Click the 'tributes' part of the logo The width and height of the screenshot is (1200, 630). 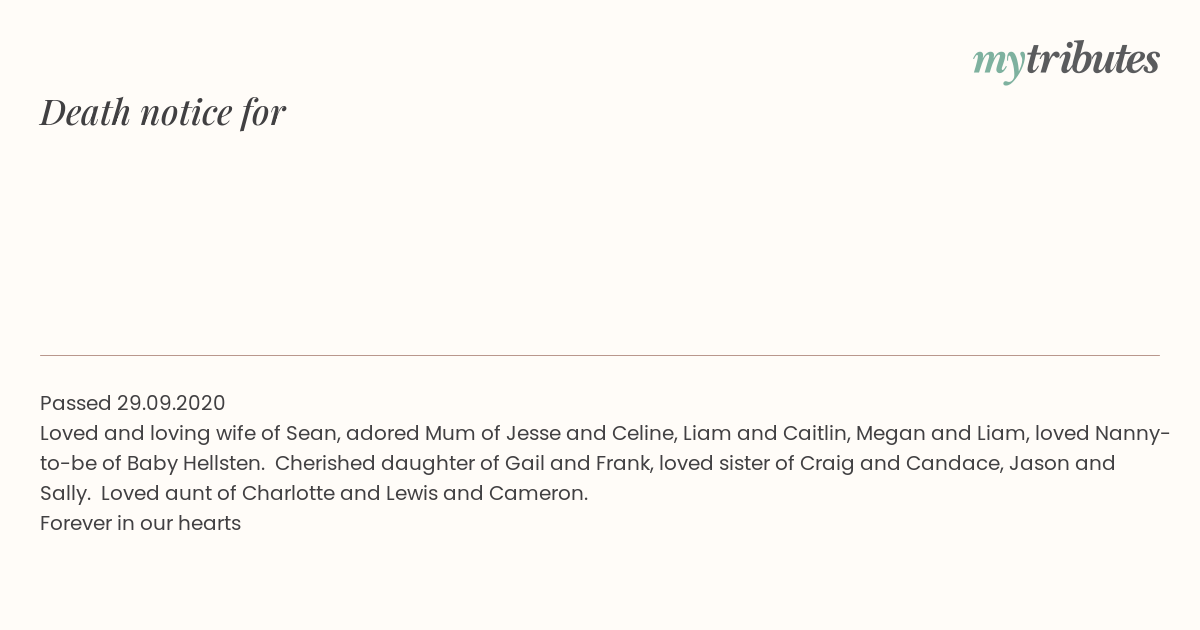(x=1092, y=59)
